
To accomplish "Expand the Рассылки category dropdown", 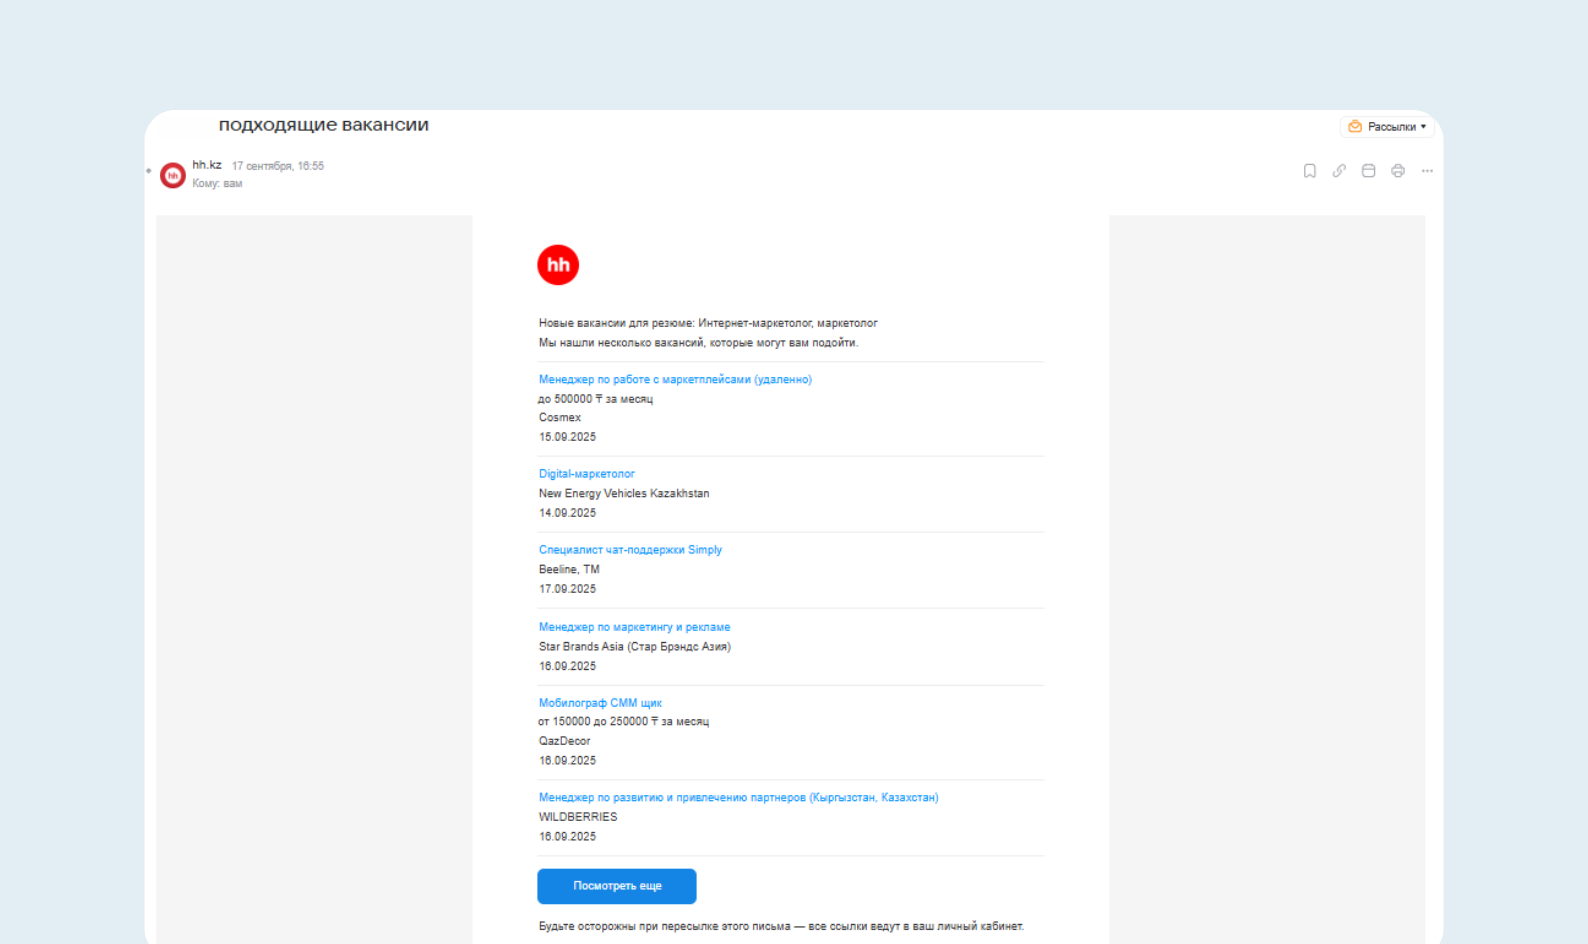I will tap(1387, 127).
